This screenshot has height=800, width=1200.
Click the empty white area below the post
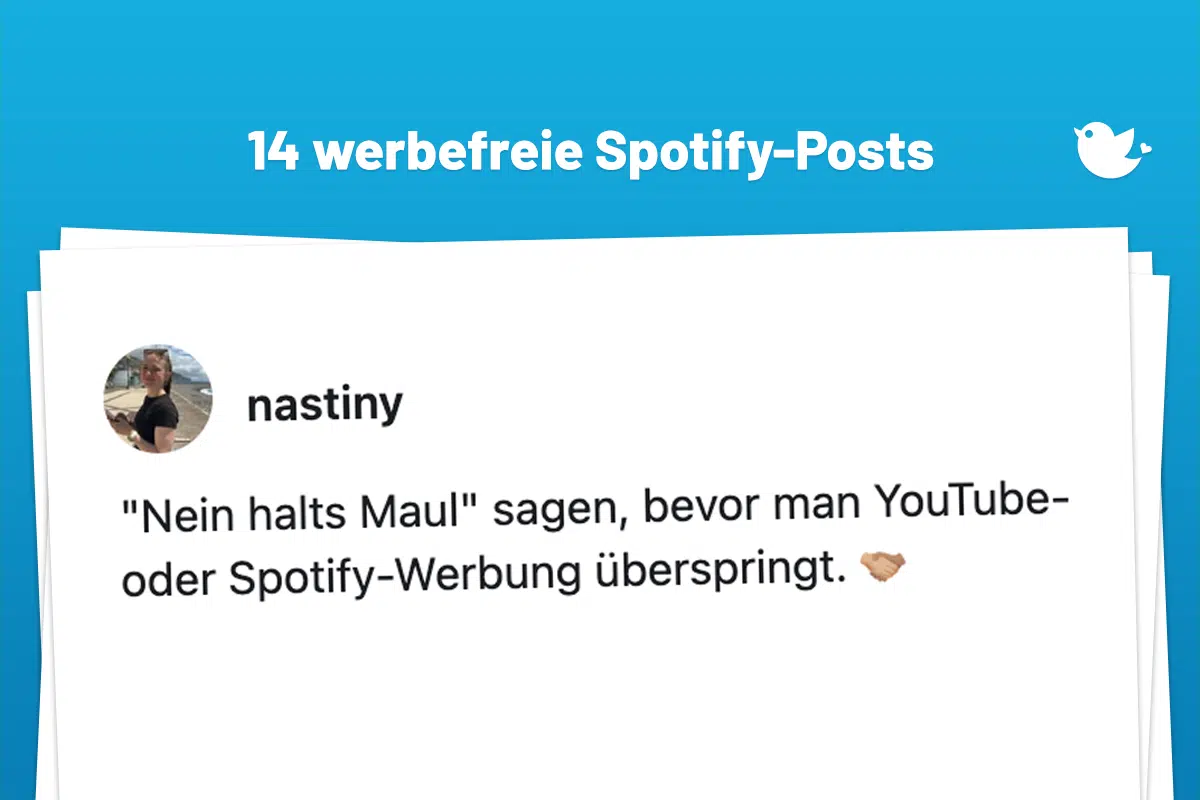(600, 700)
